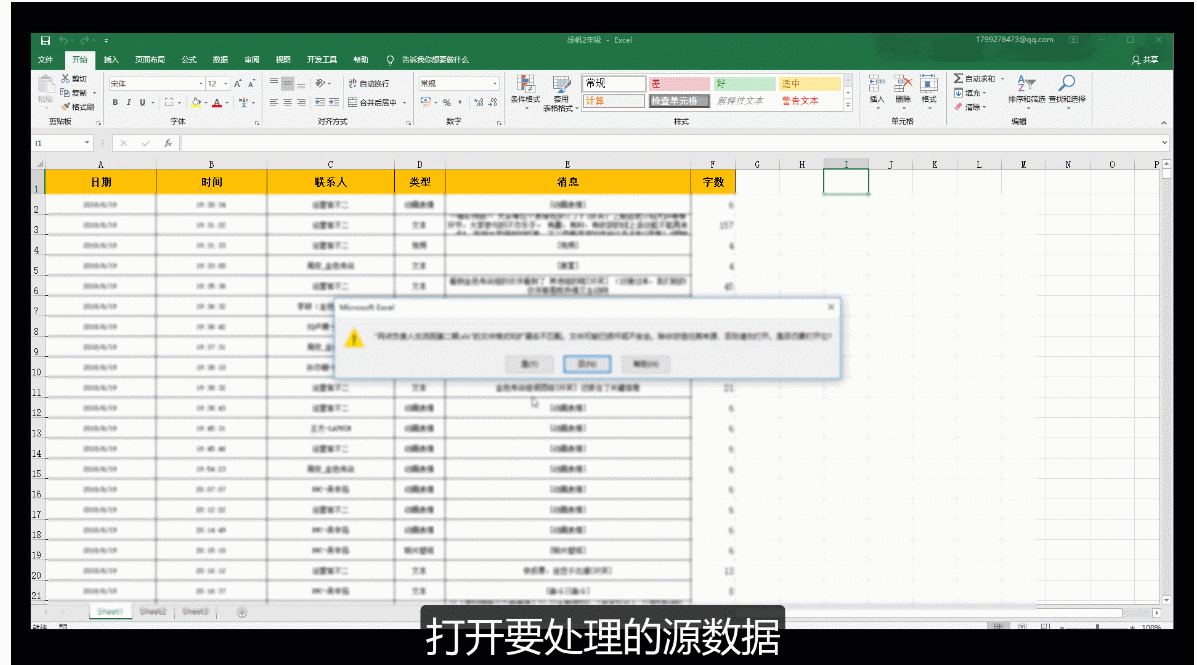Apply the Check Cell (检查单元格) style
Viewport: 1197px width, 665px height.
pos(679,101)
